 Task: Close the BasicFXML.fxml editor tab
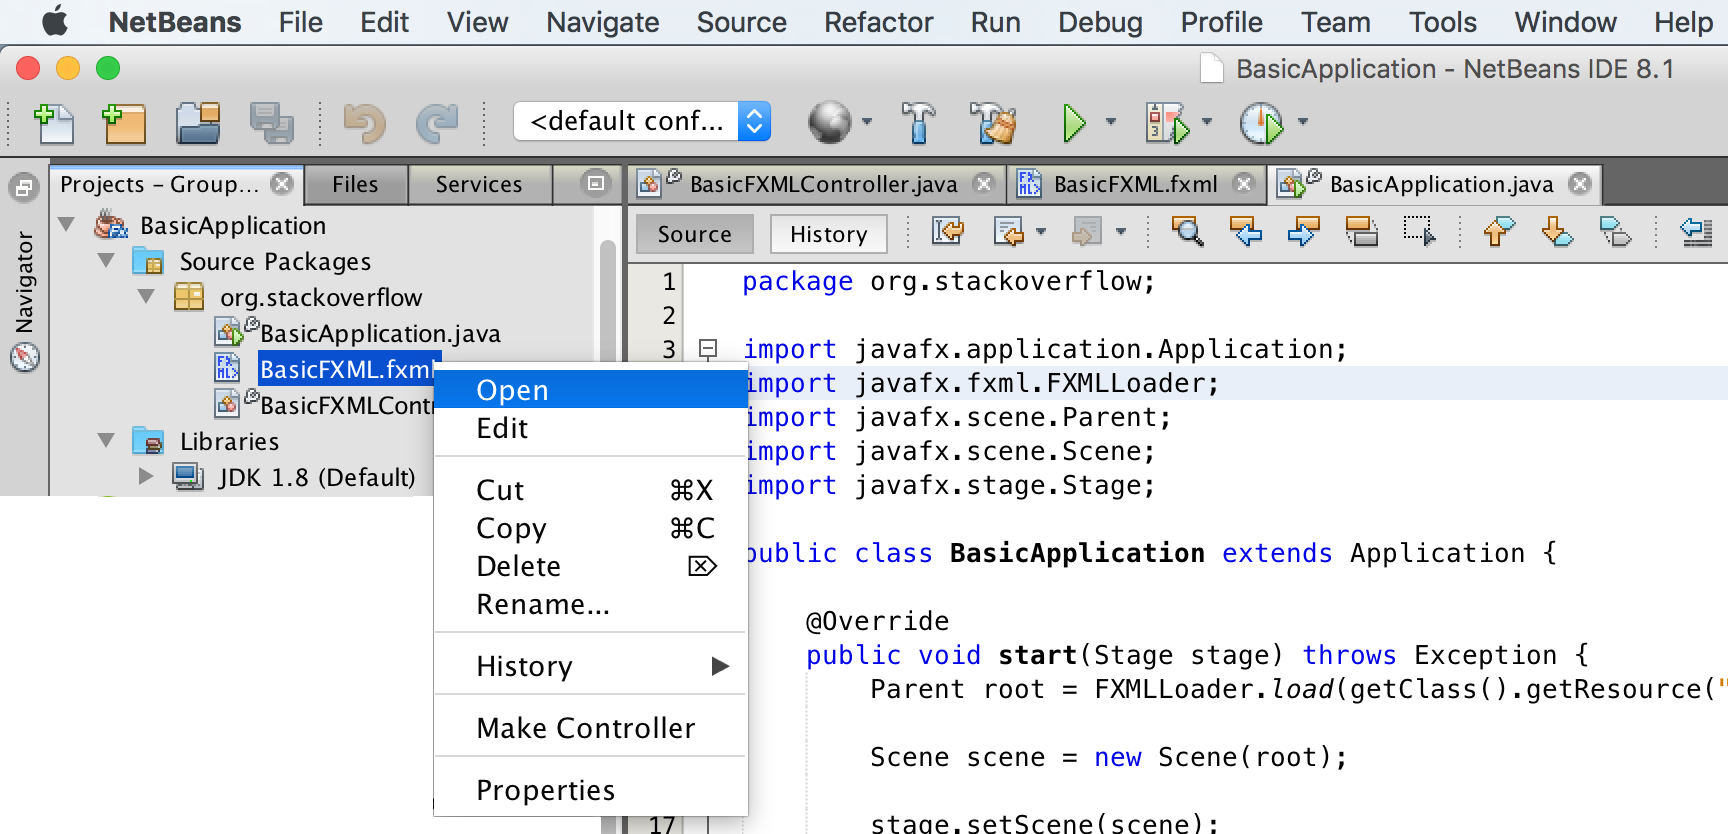1243,184
